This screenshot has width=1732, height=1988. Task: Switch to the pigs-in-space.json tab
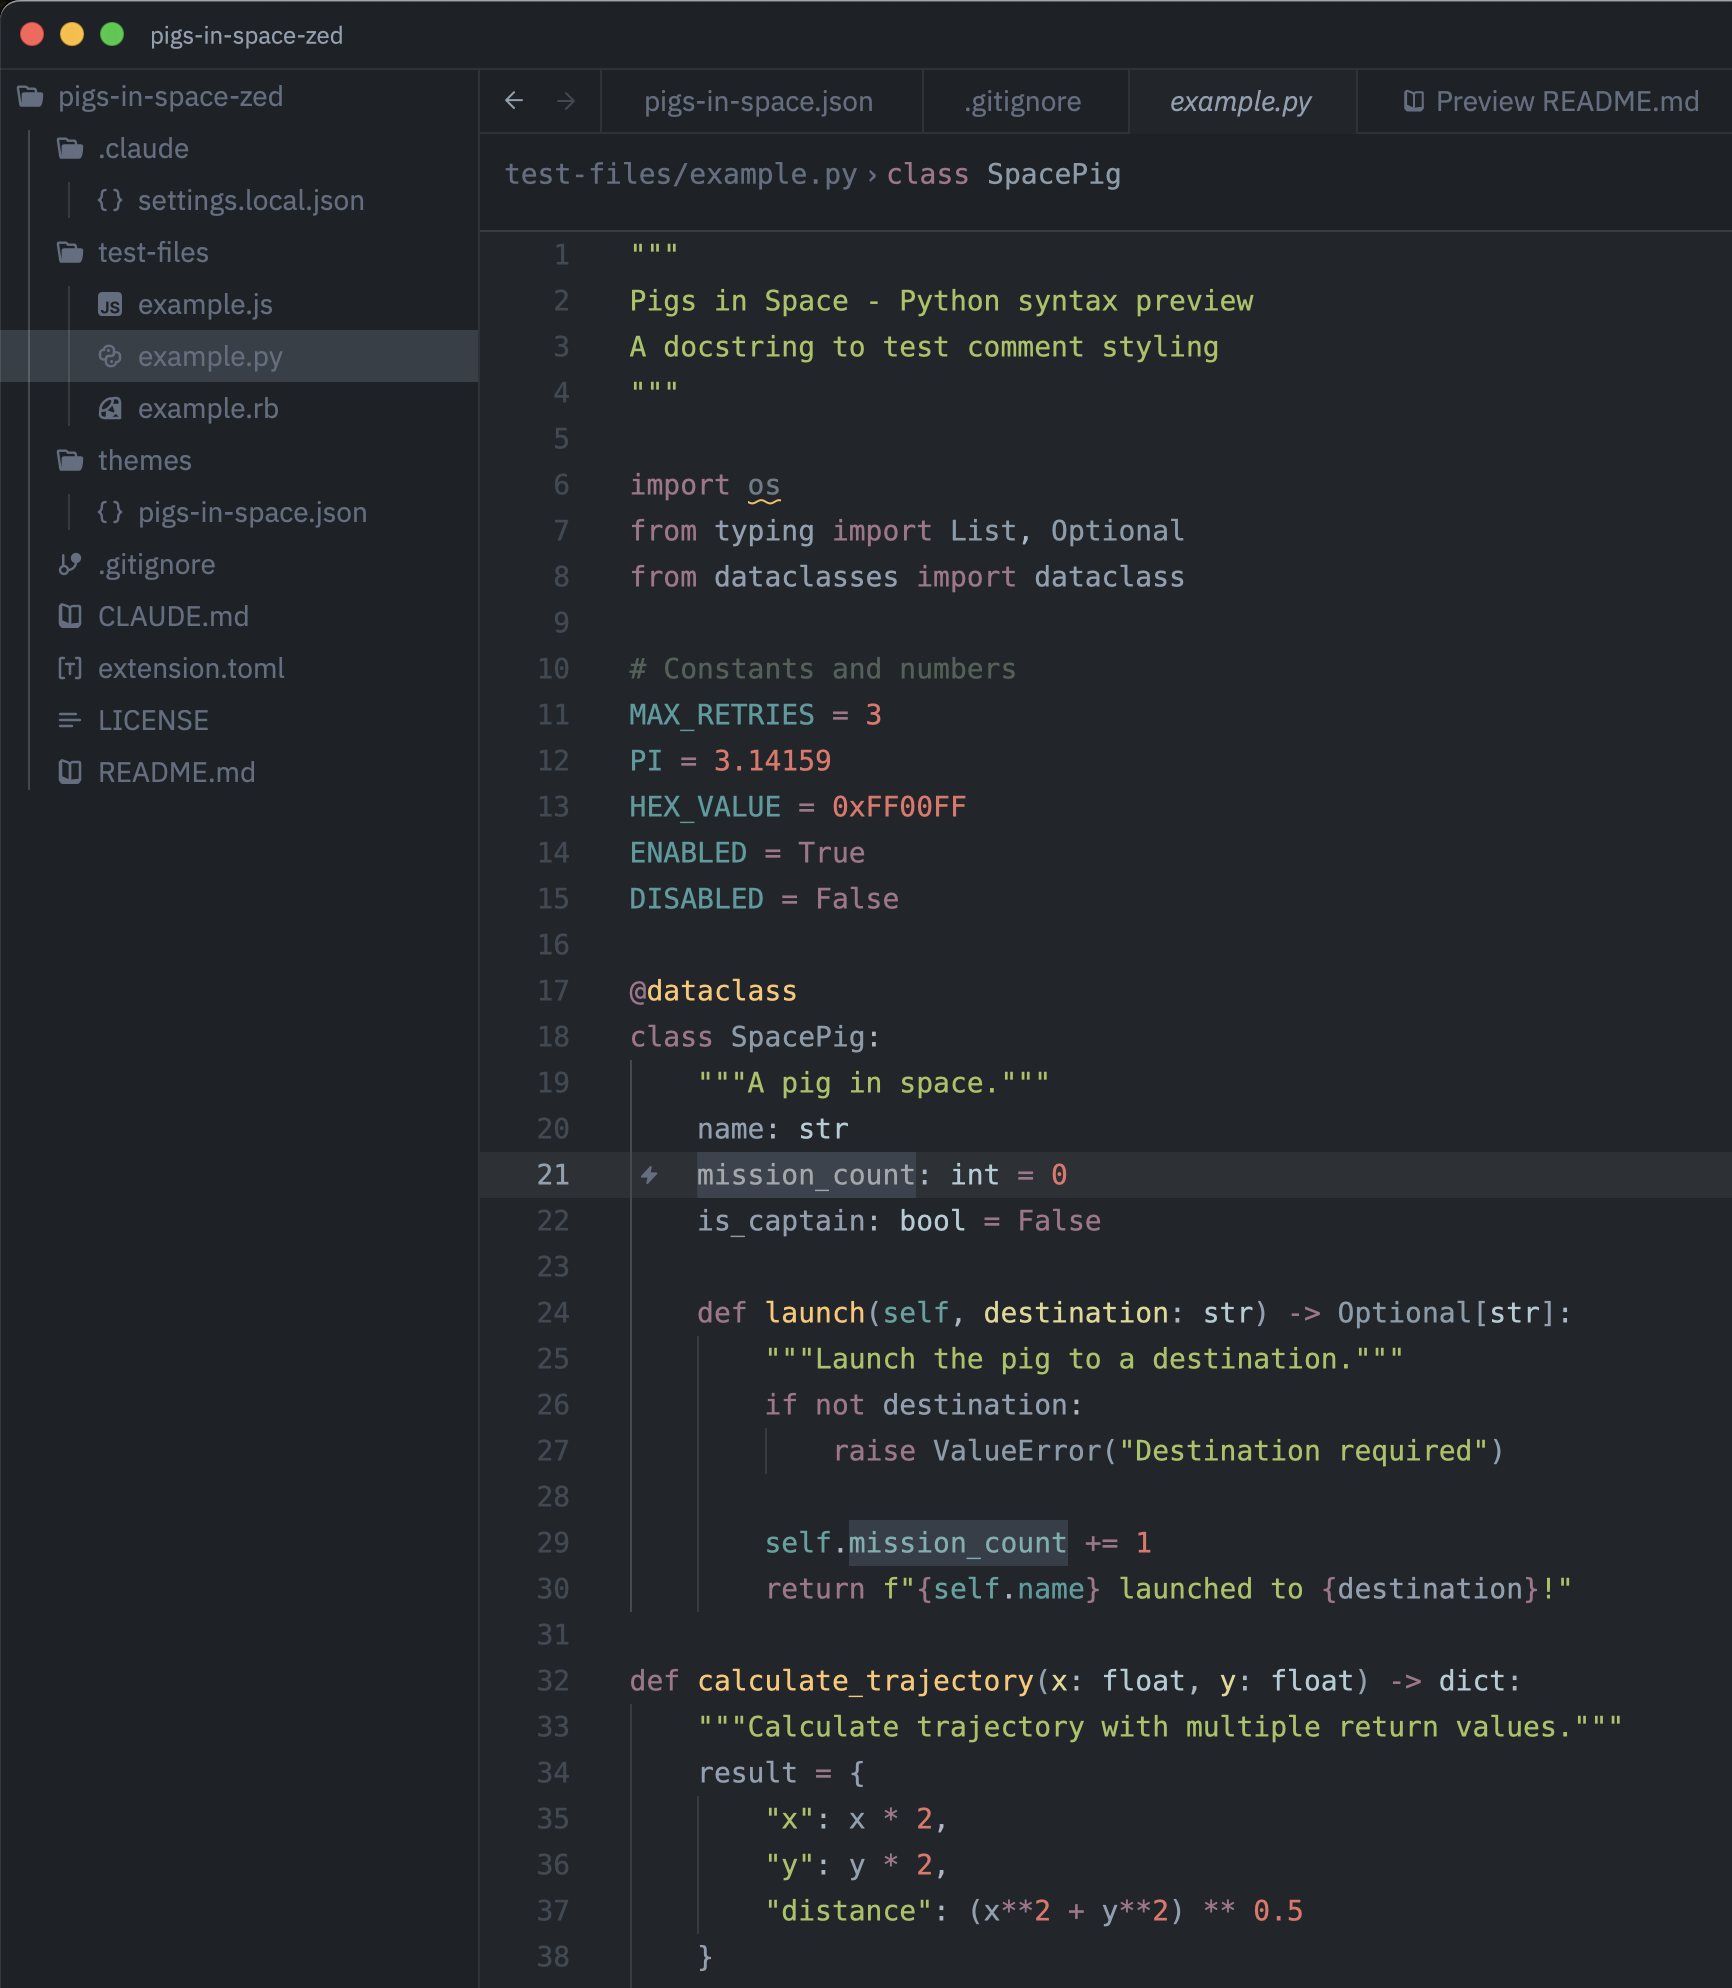(760, 101)
